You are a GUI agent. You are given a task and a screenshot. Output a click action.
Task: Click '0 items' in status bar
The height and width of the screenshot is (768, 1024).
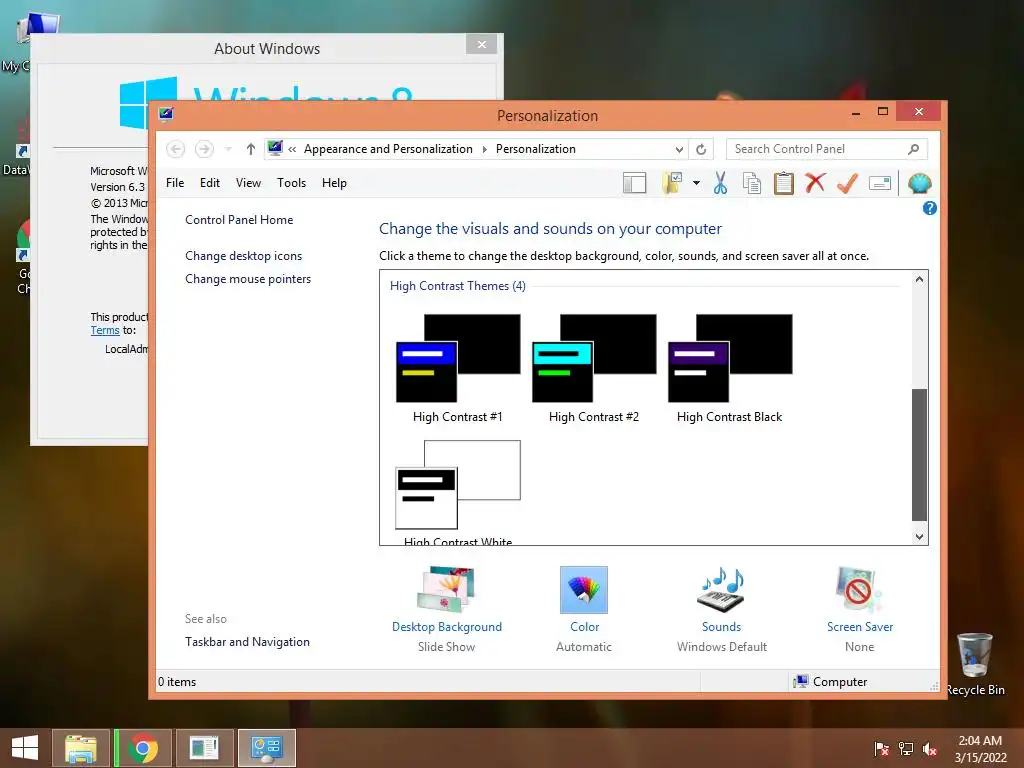click(x=177, y=682)
